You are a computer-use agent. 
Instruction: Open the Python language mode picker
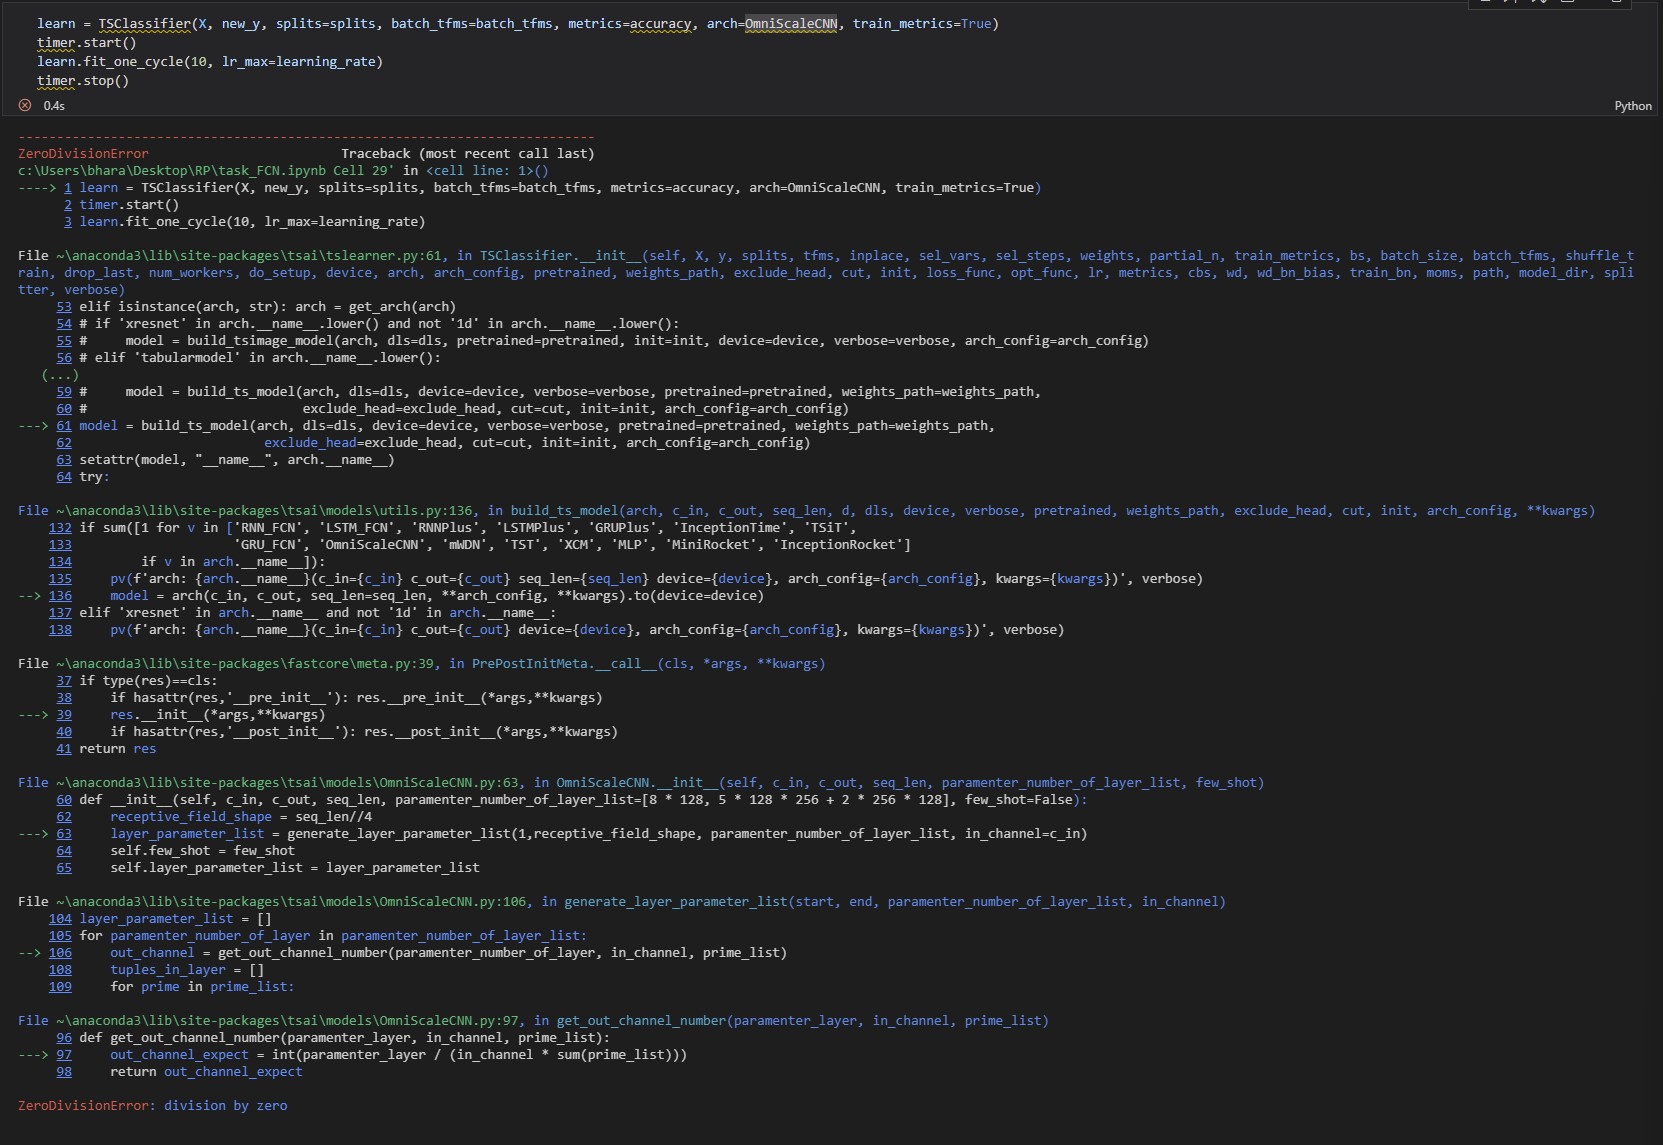coord(1633,105)
